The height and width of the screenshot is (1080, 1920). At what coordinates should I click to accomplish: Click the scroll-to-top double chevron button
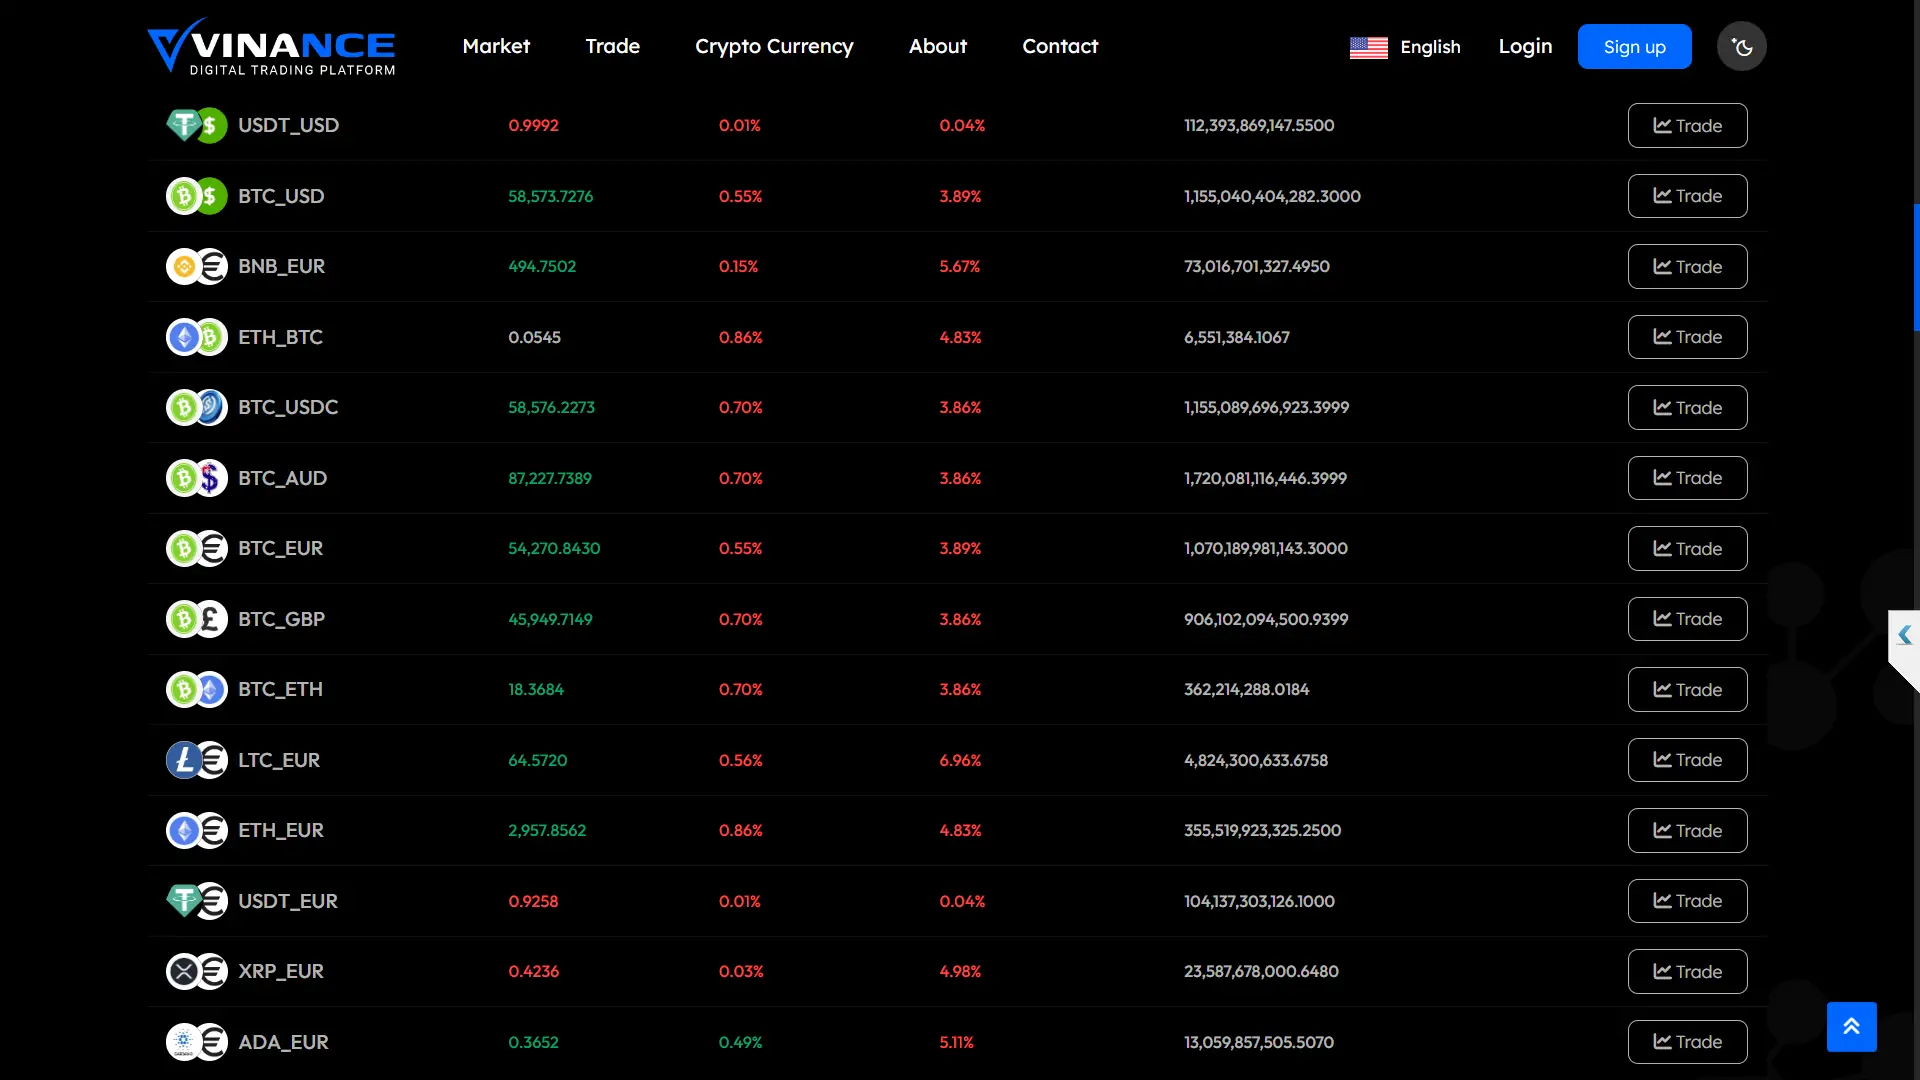tap(1851, 1026)
